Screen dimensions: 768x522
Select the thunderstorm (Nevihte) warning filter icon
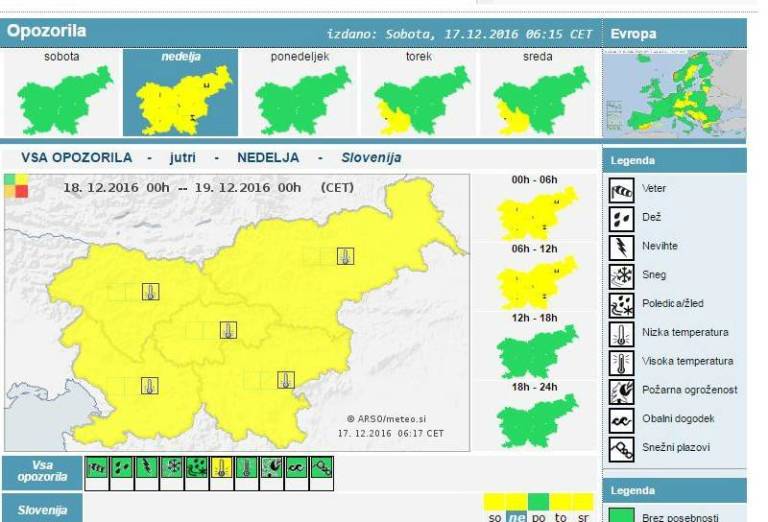pos(147,467)
